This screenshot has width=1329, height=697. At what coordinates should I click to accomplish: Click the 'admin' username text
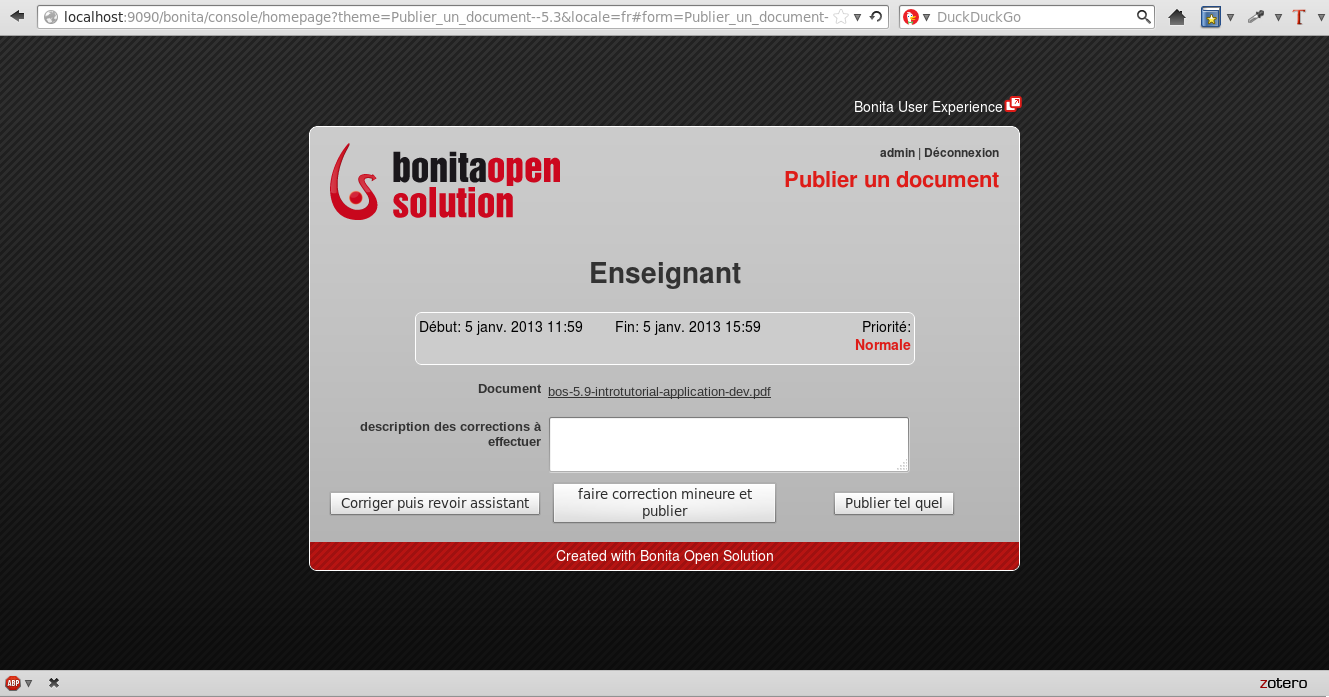pyautogui.click(x=897, y=153)
